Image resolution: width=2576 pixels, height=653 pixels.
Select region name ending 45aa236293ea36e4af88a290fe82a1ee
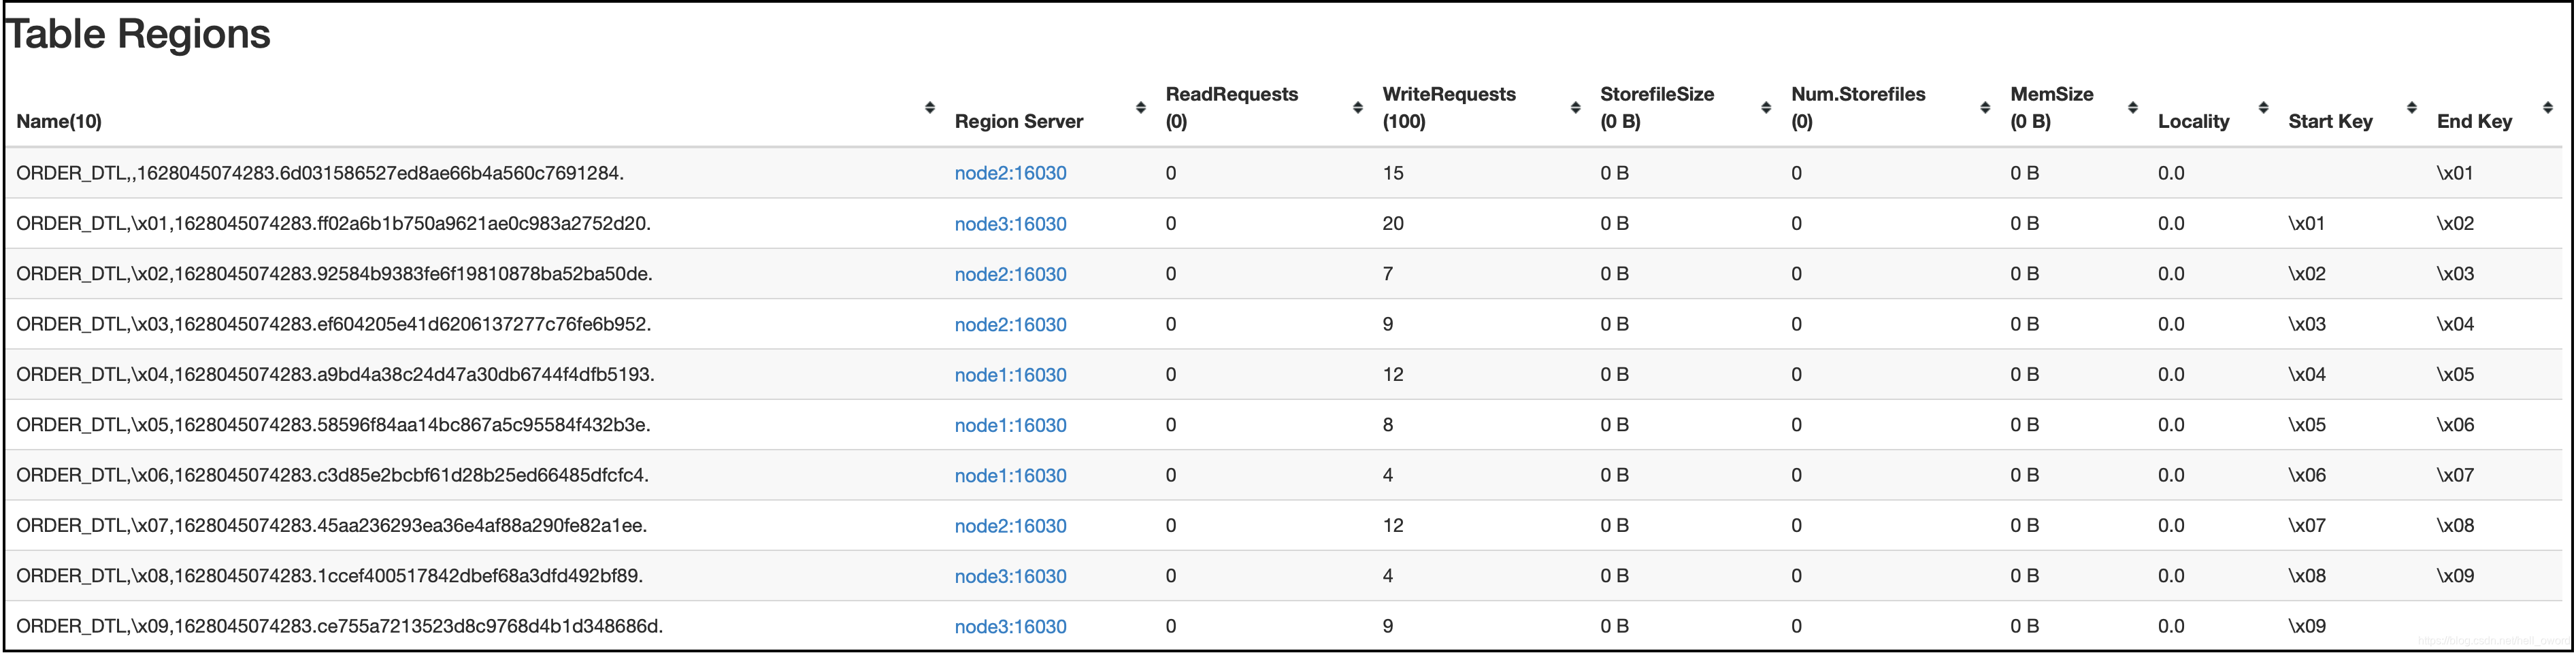coord(331,525)
